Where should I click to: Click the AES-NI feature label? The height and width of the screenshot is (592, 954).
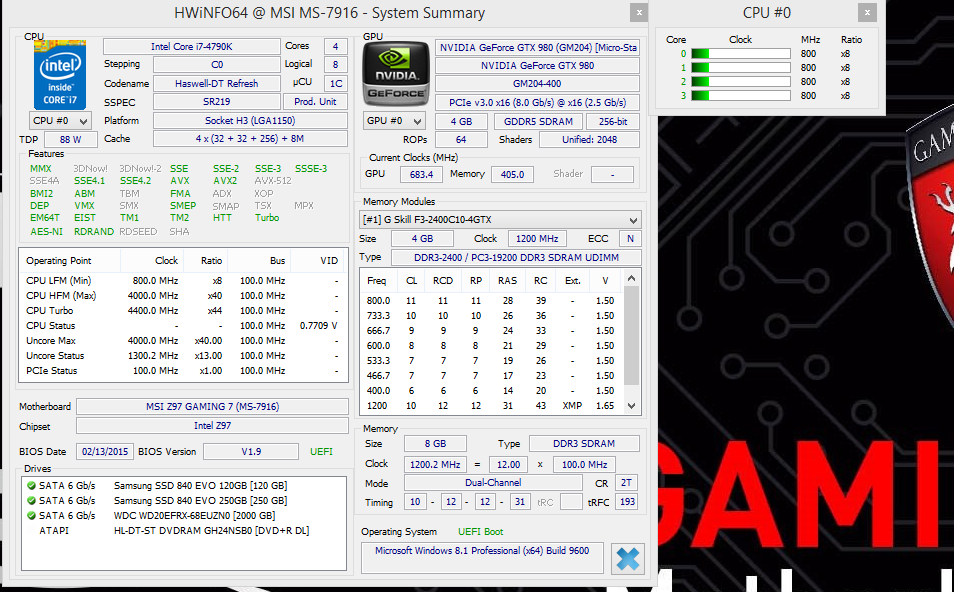pos(46,232)
